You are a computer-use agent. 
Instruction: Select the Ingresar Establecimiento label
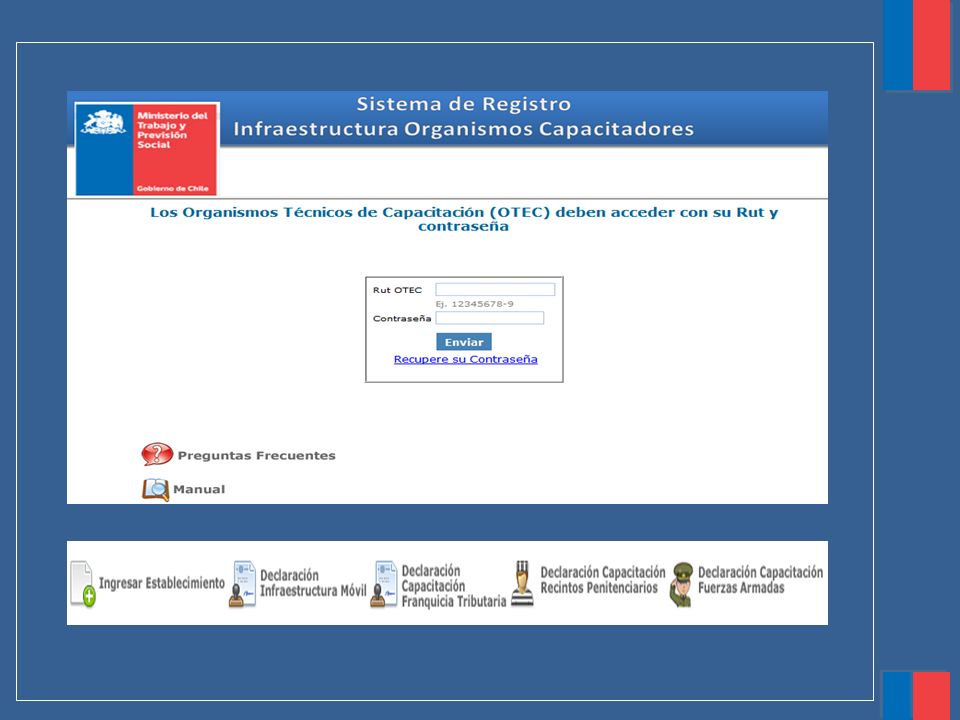pos(162,583)
